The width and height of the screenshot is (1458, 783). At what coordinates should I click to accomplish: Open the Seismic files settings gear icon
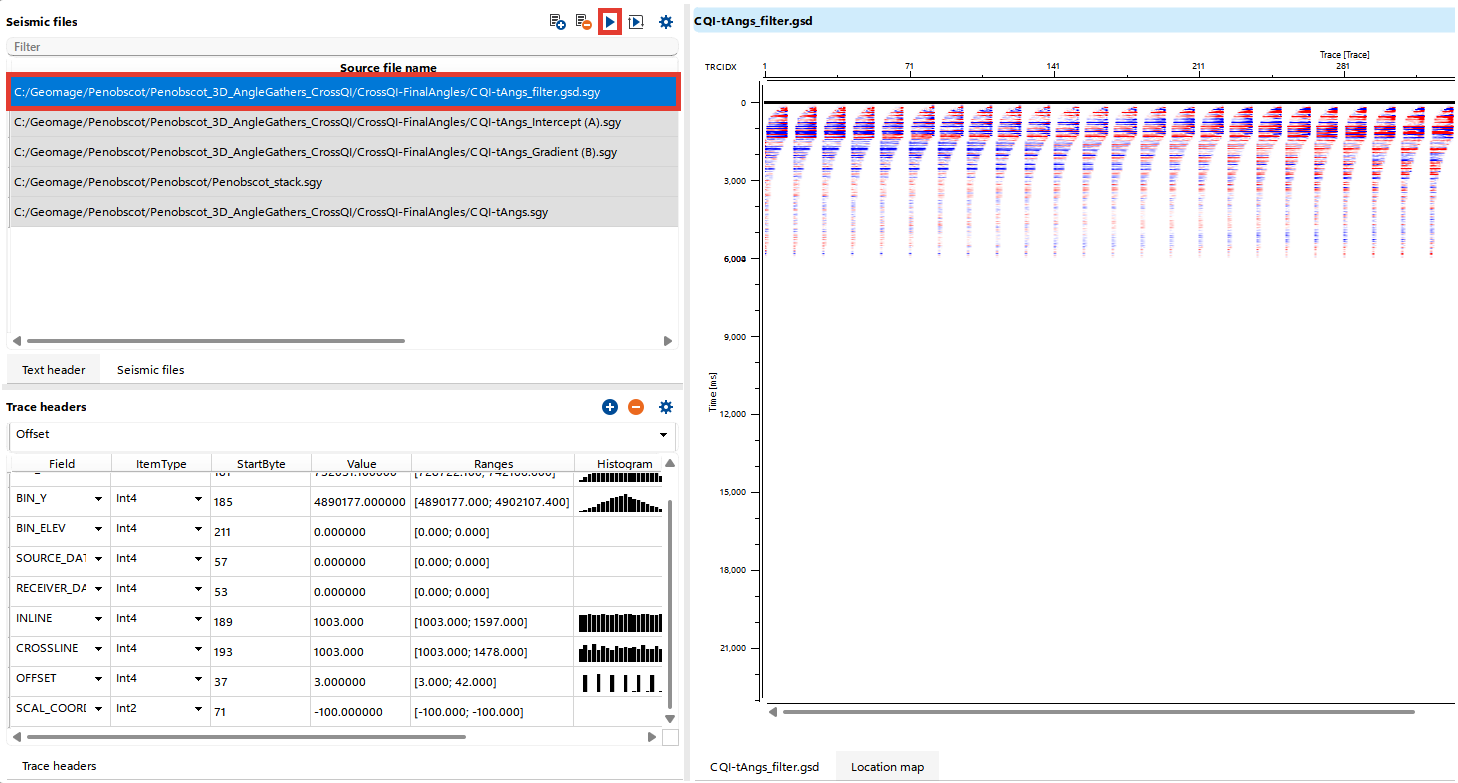[665, 21]
